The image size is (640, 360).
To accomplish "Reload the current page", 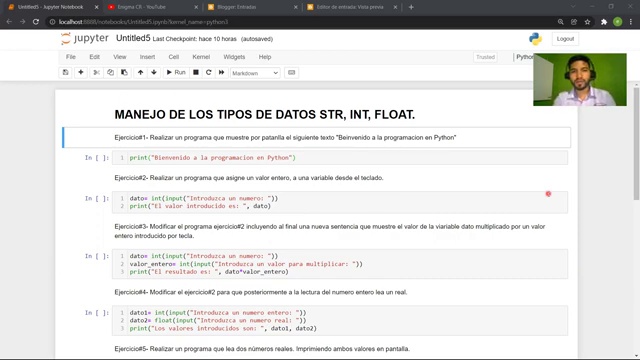I will point(36,22).
